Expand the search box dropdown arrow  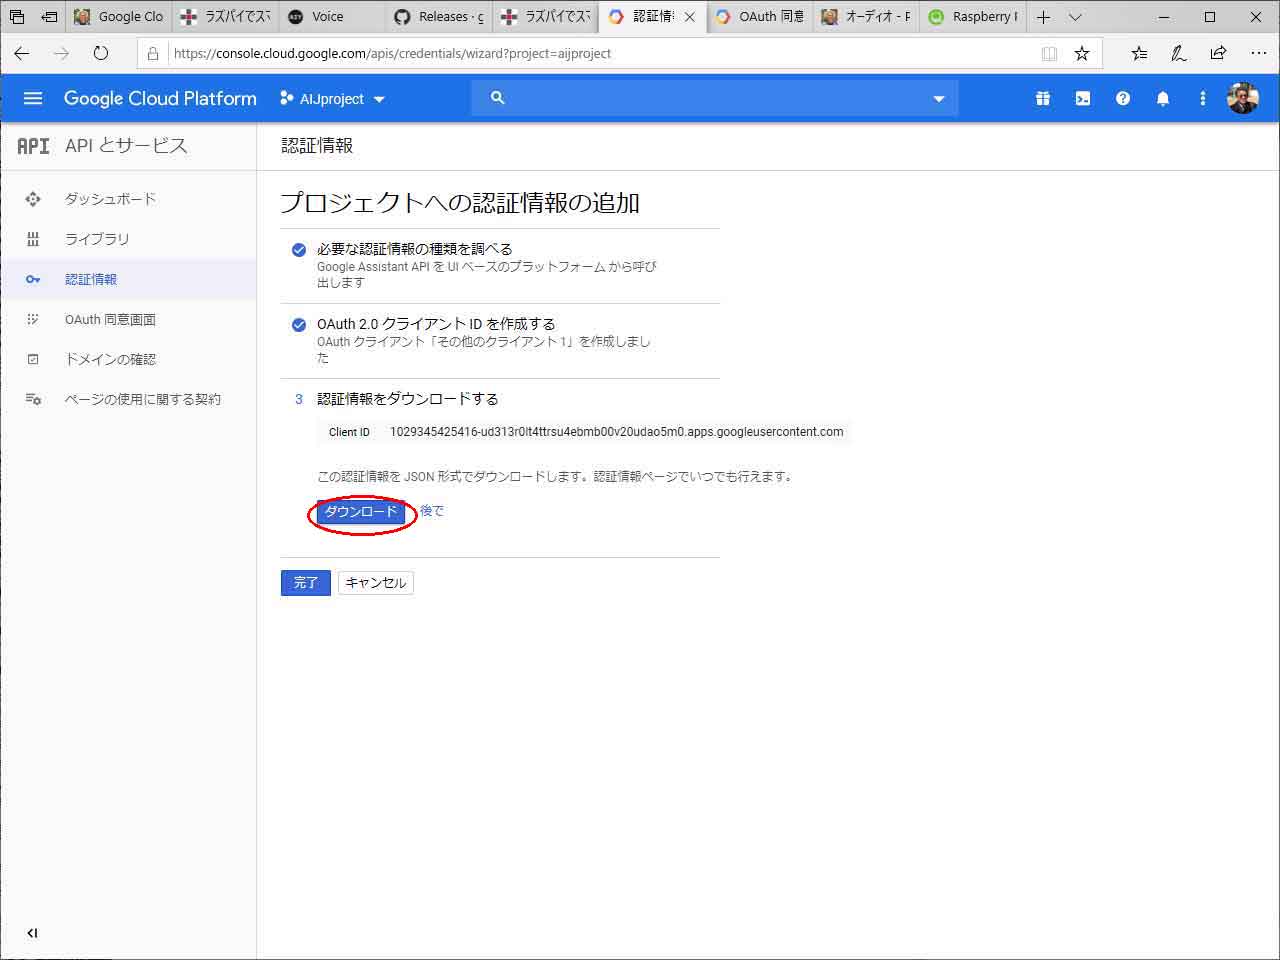click(938, 99)
